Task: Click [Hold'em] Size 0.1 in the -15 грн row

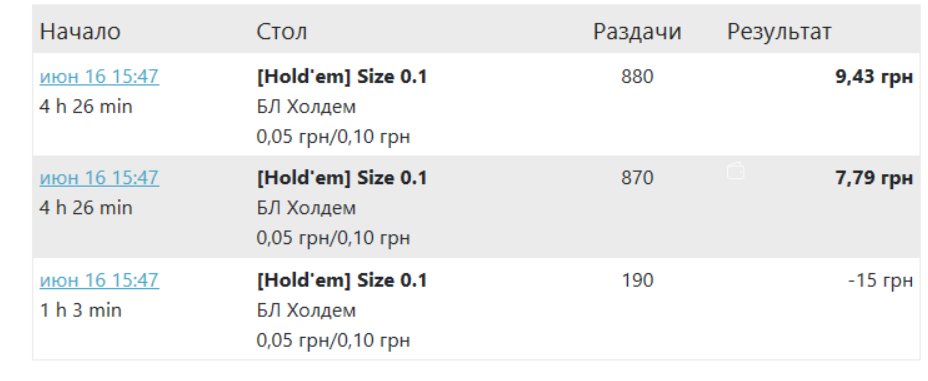Action: click(341, 280)
